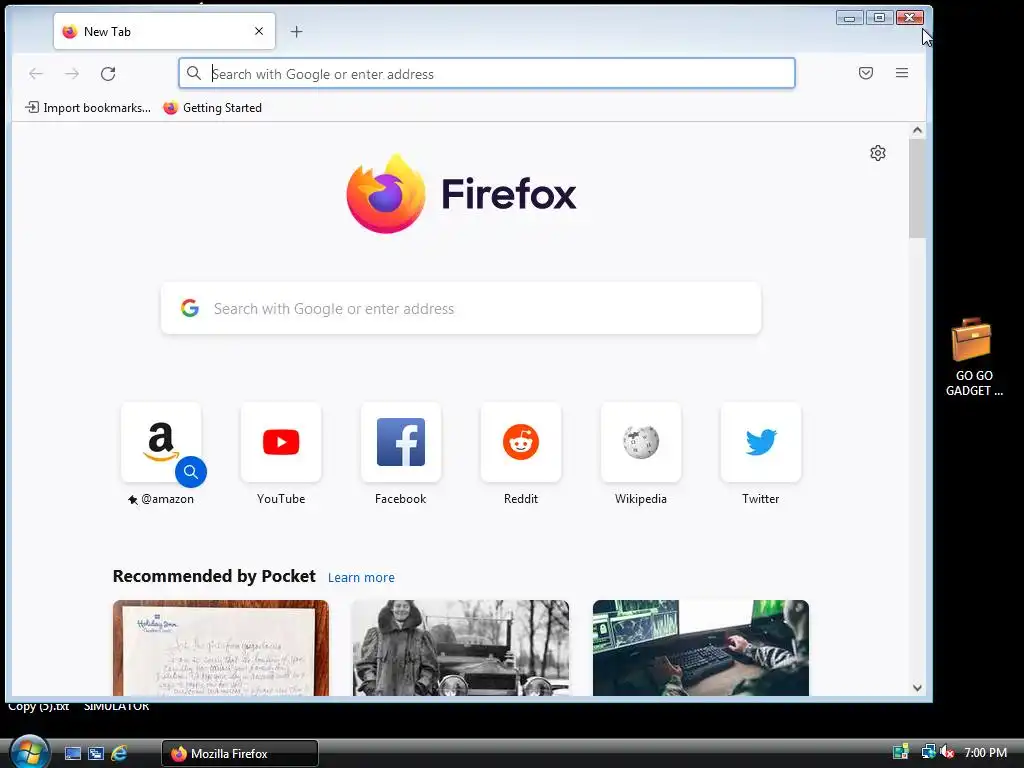
Task: Click the muted volume tray icon
Action: coord(948,752)
